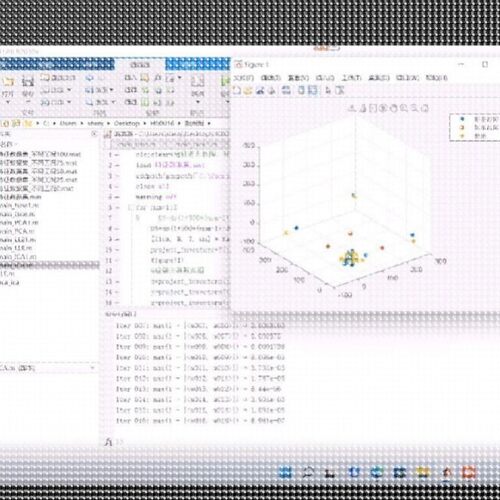Click the Save Figure icon in figure toolbar

260,90
